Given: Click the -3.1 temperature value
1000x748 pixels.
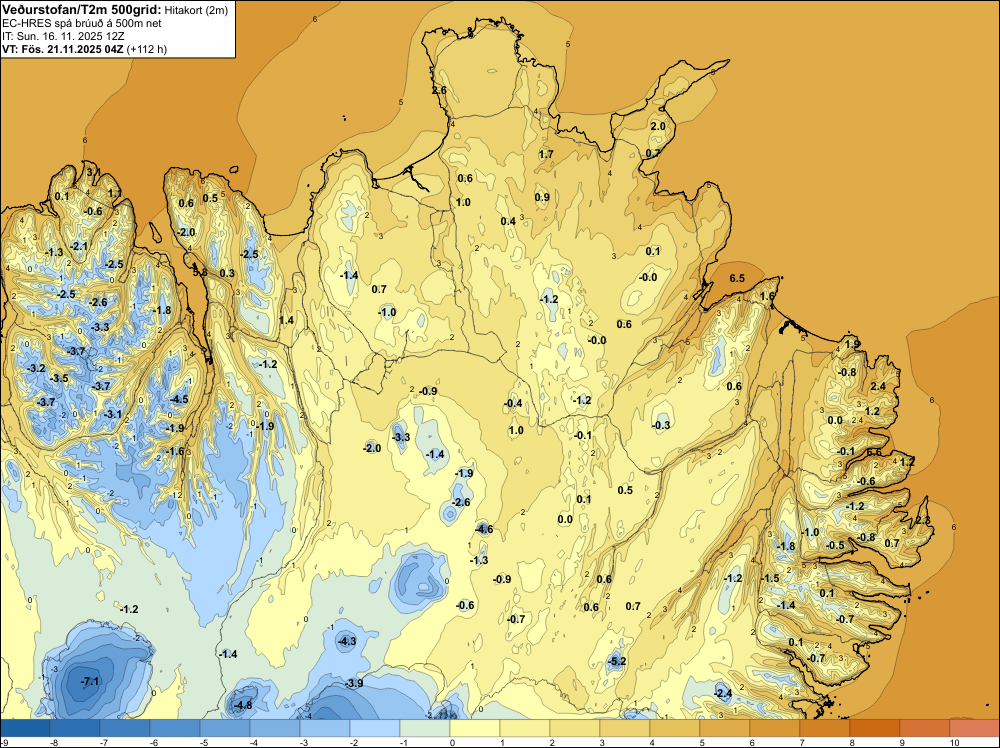Looking at the screenshot, I should pos(113,414).
